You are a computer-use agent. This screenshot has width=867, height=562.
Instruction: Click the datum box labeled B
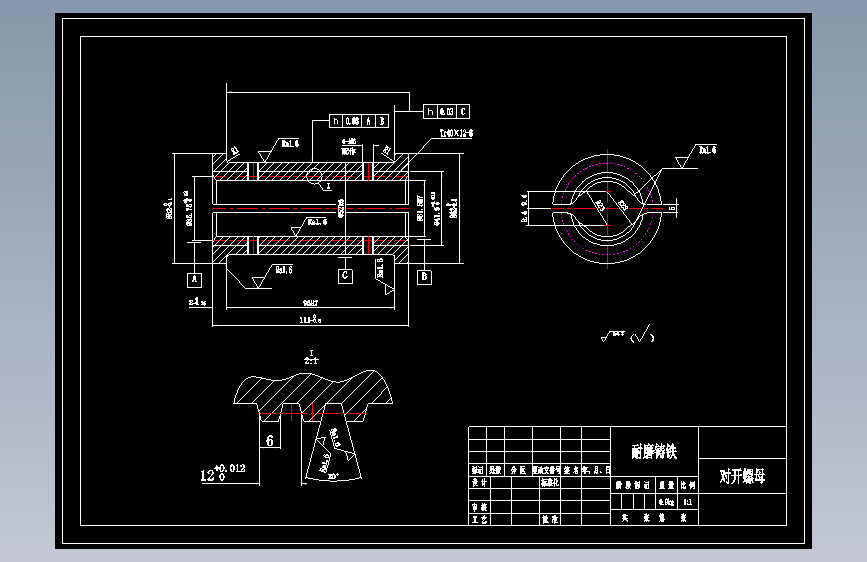(x=424, y=277)
